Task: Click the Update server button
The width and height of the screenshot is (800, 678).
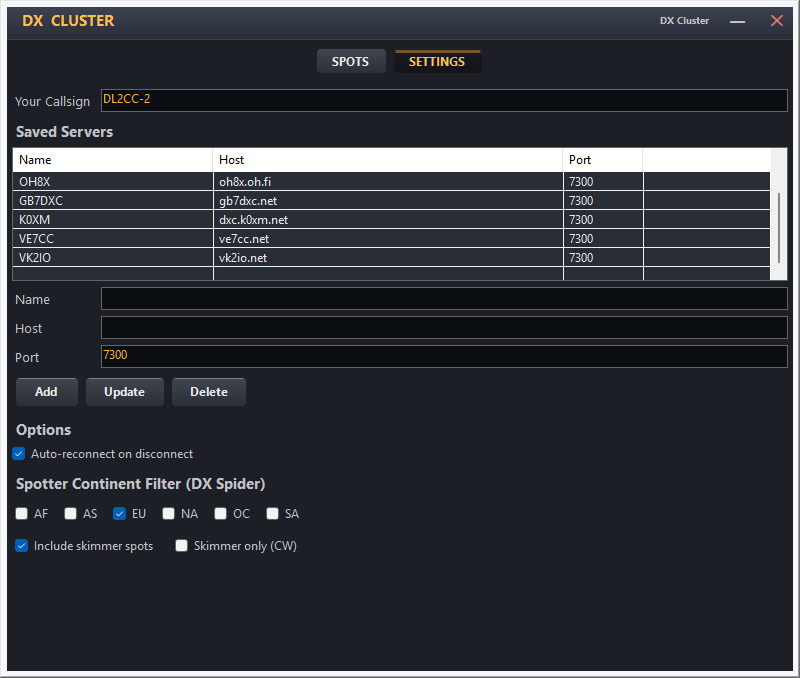Action: click(124, 392)
